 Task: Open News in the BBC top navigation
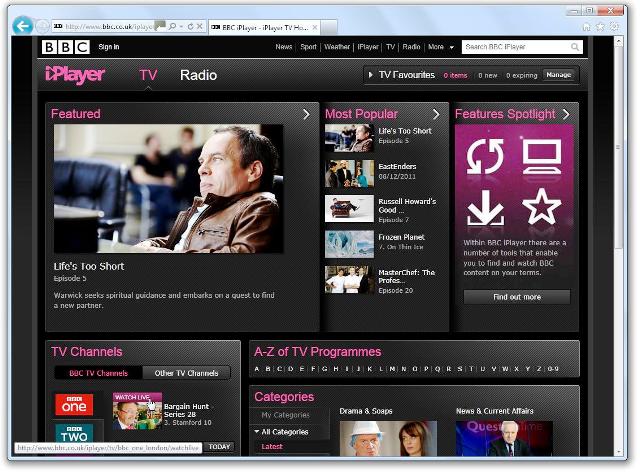tap(284, 47)
